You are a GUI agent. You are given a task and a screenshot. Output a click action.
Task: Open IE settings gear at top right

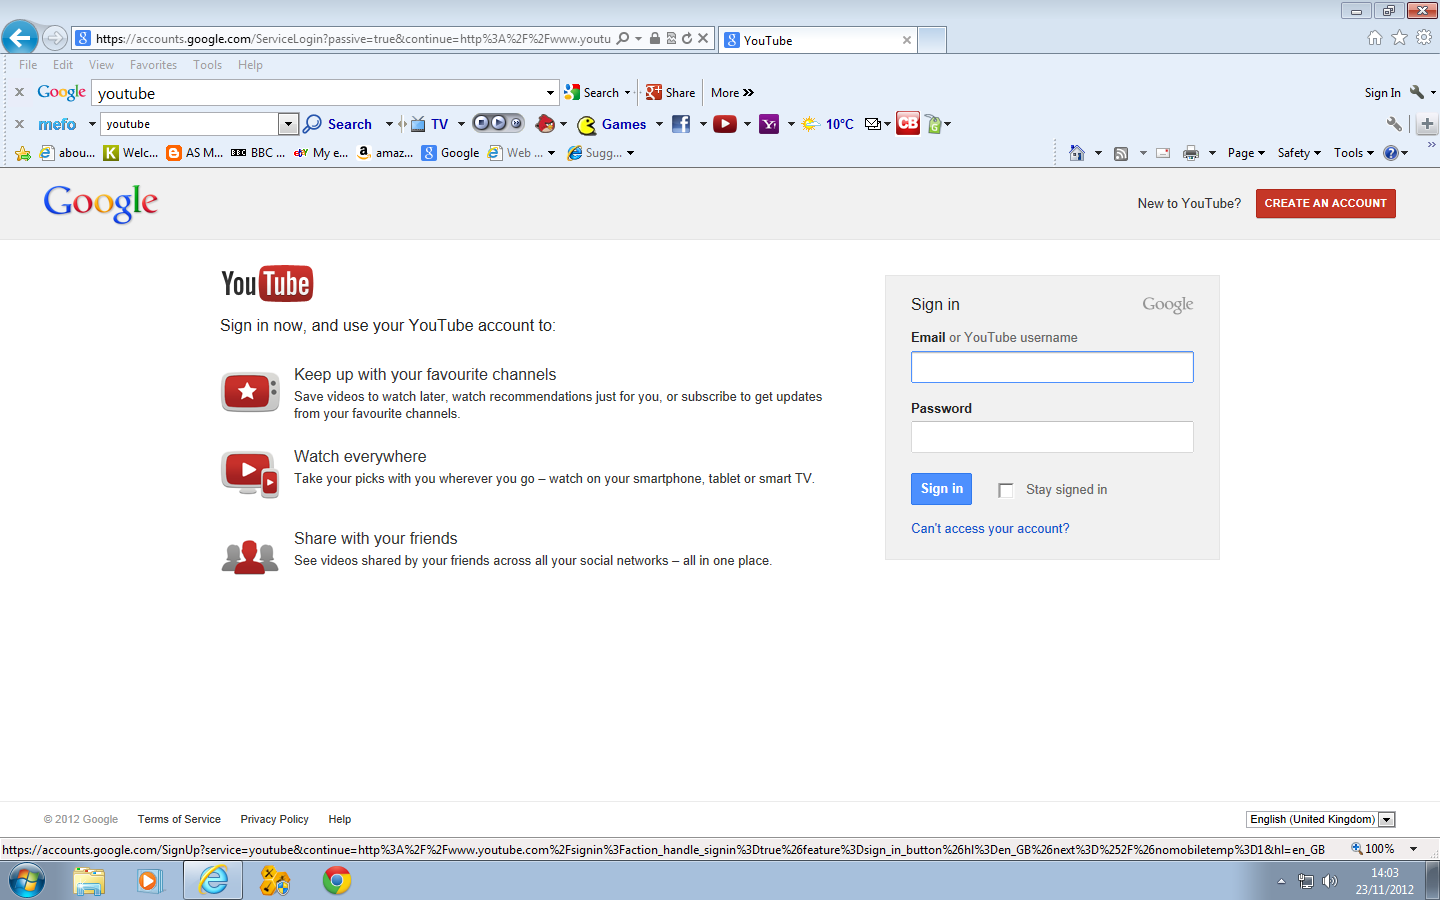pos(1424,37)
